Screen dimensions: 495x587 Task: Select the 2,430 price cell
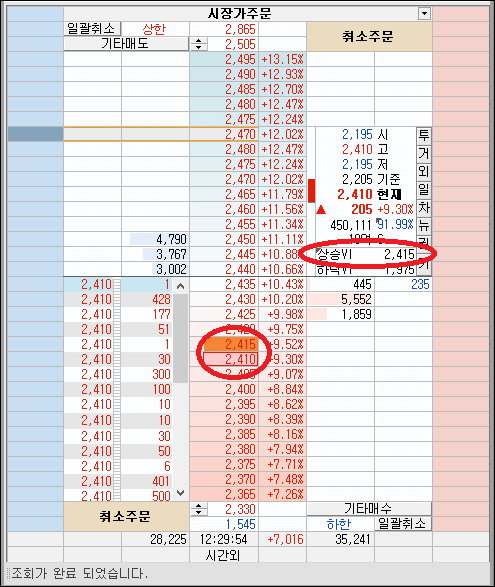coord(224,299)
